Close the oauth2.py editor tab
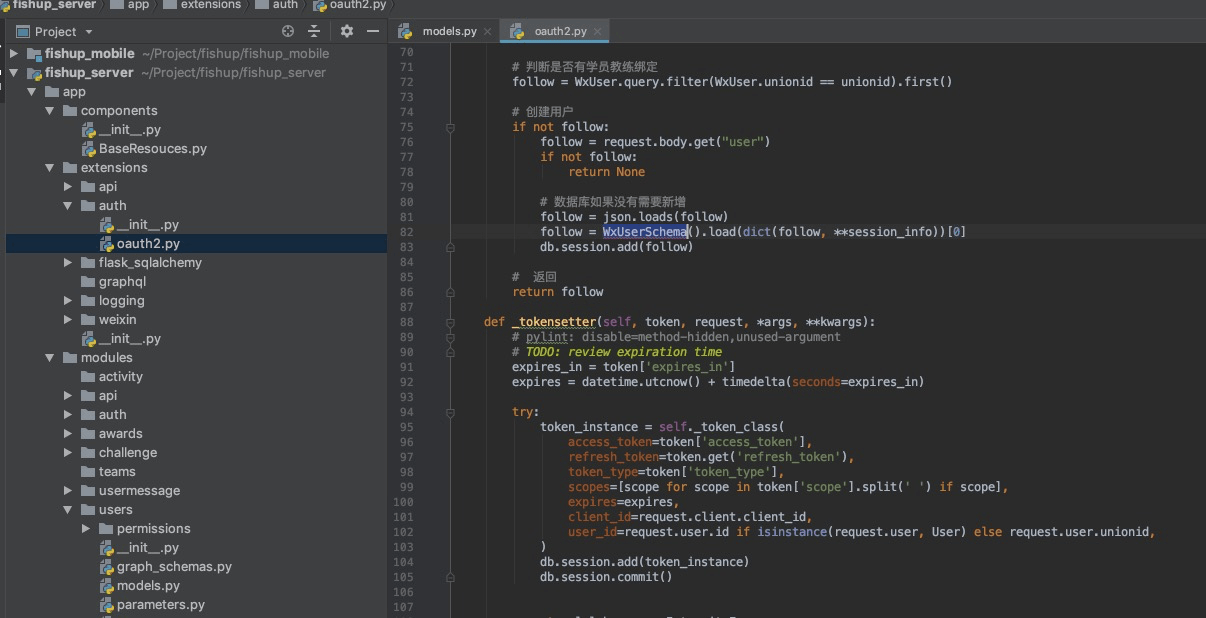The height and width of the screenshot is (618, 1206). [x=598, y=32]
